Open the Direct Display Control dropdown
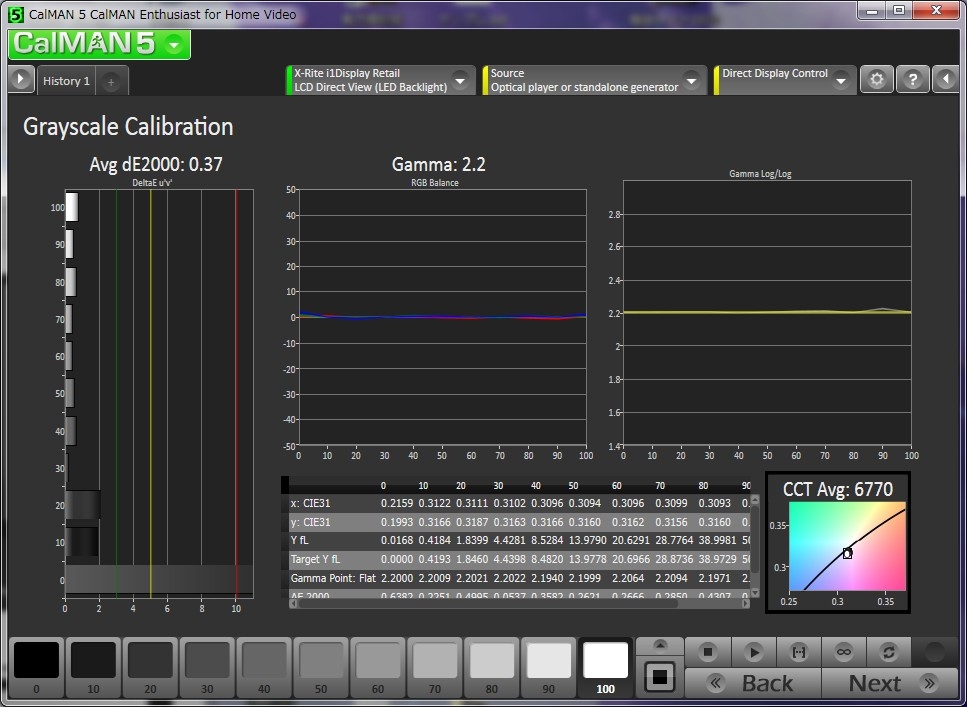967x707 pixels. (840, 80)
